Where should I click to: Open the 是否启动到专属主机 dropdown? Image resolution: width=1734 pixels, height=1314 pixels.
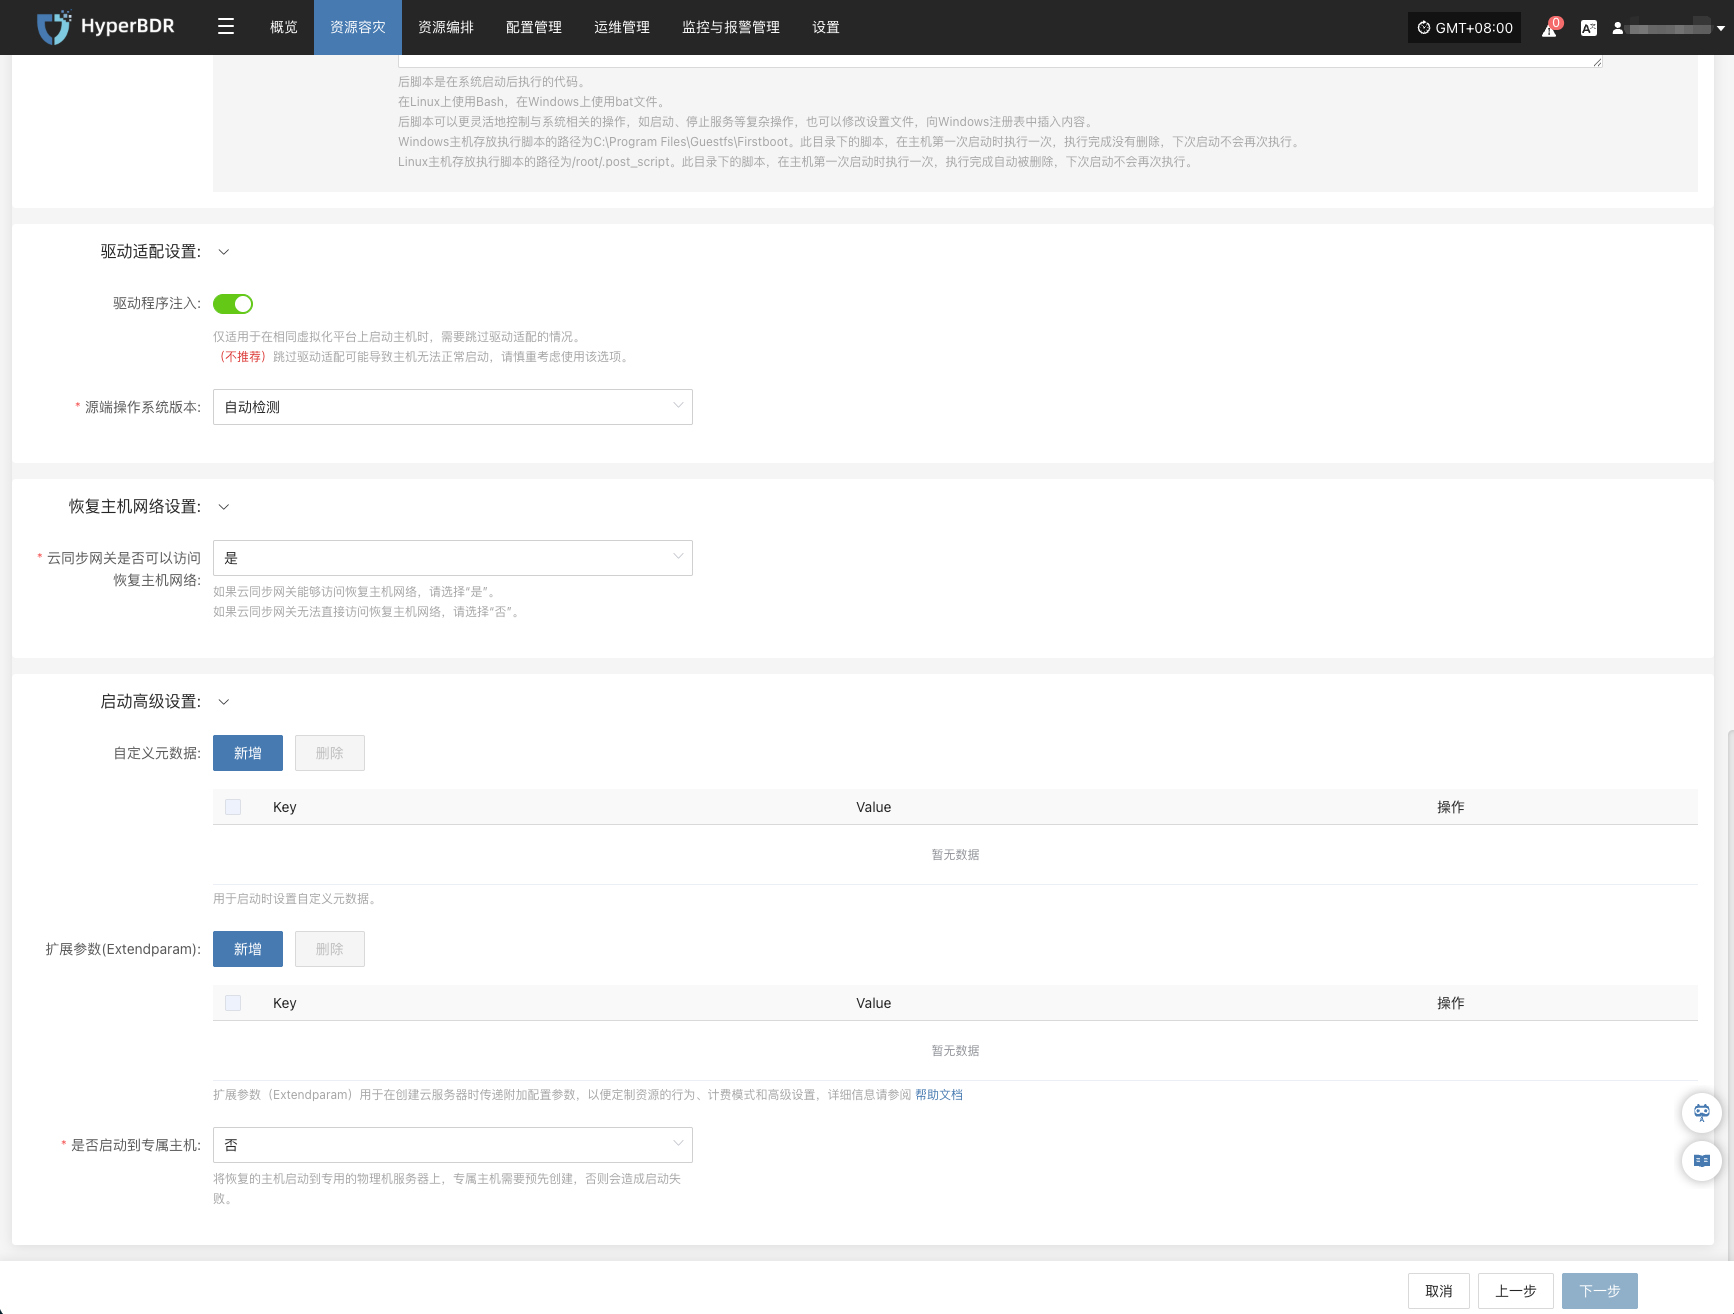(x=452, y=1145)
